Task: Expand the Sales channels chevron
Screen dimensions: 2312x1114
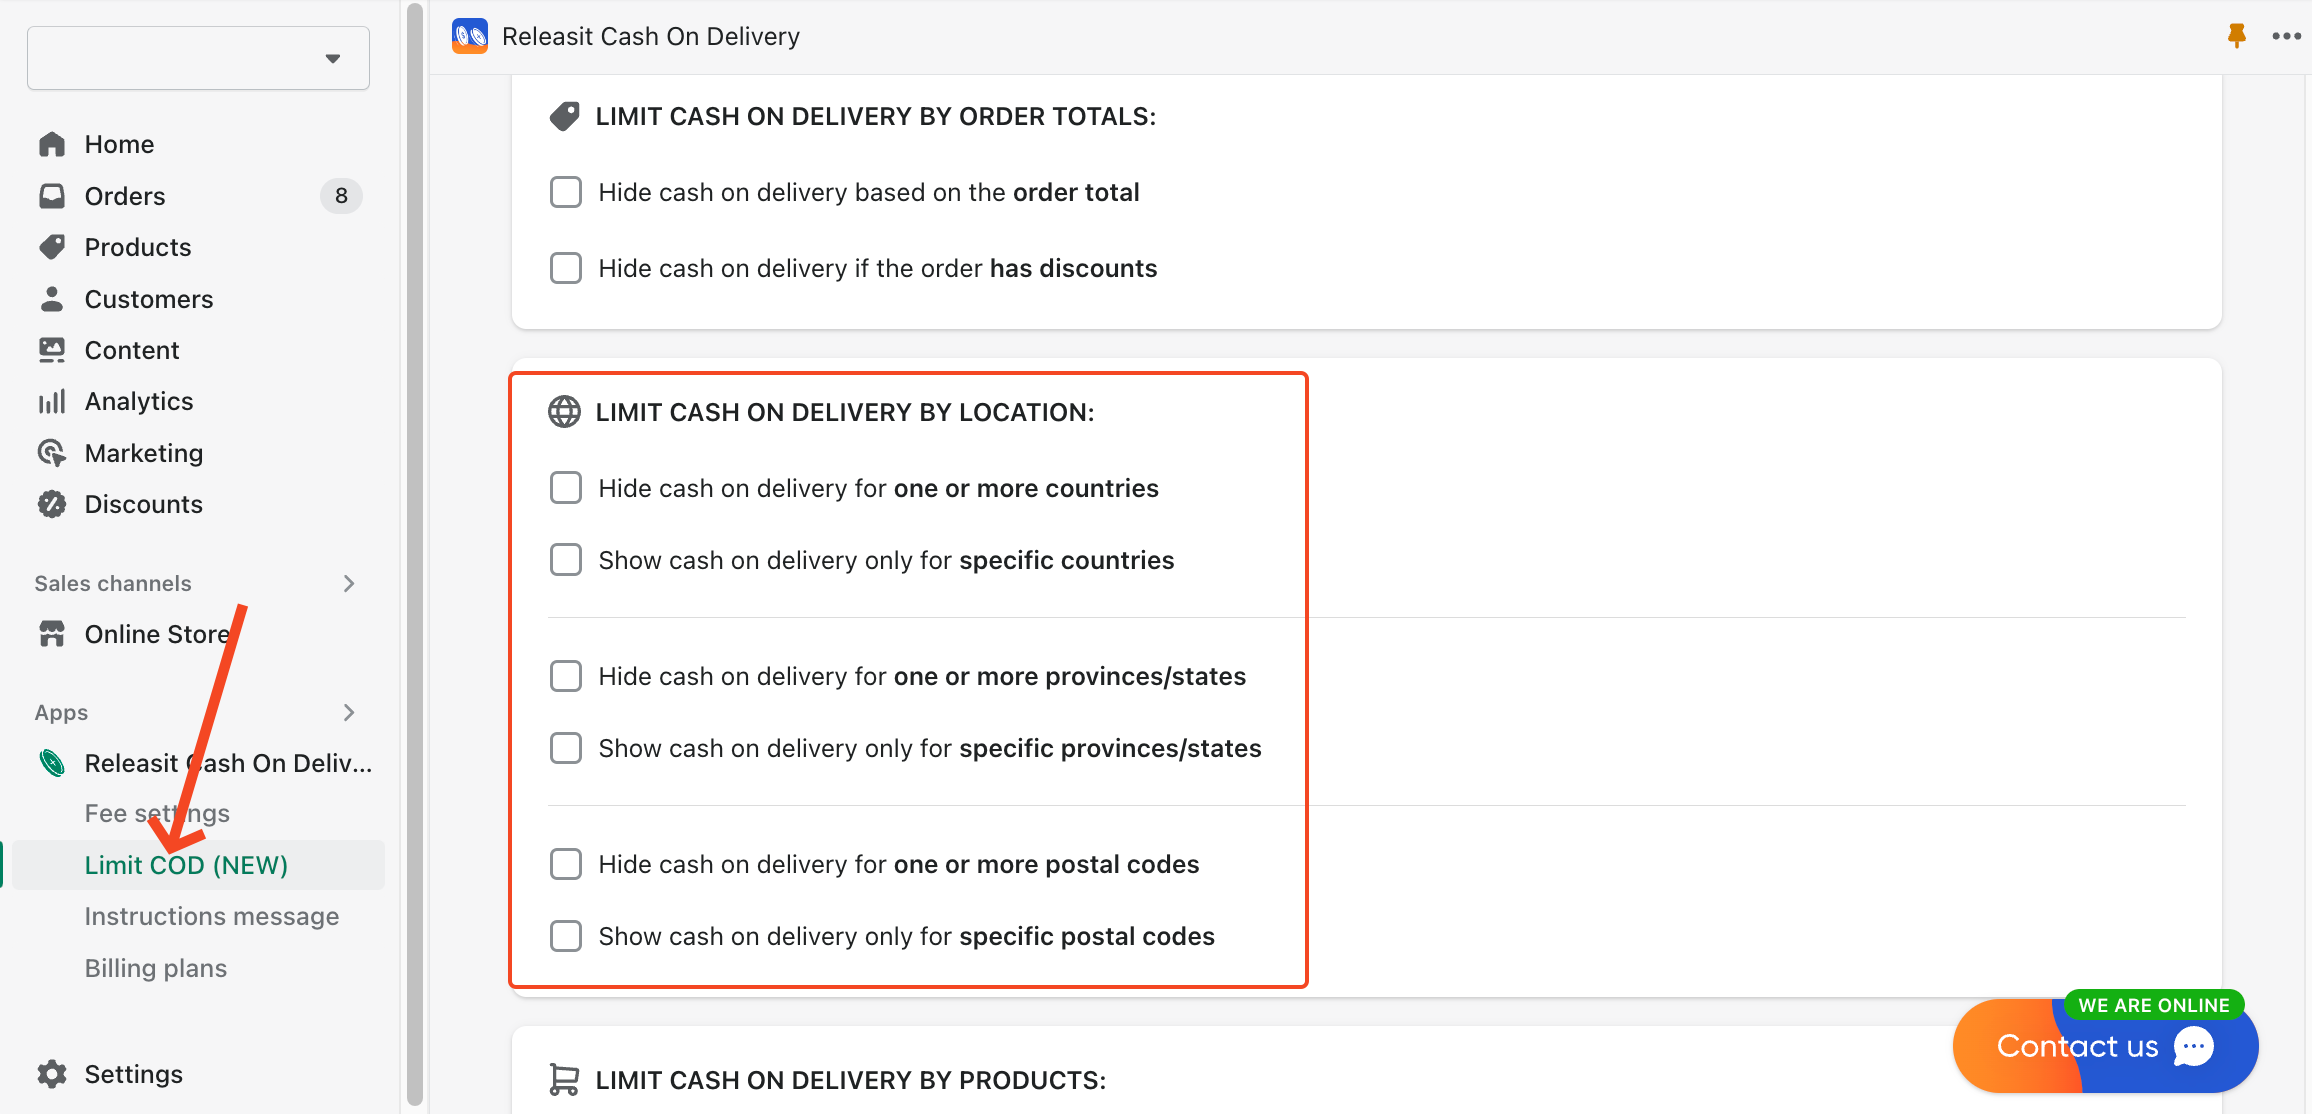Action: click(x=348, y=583)
